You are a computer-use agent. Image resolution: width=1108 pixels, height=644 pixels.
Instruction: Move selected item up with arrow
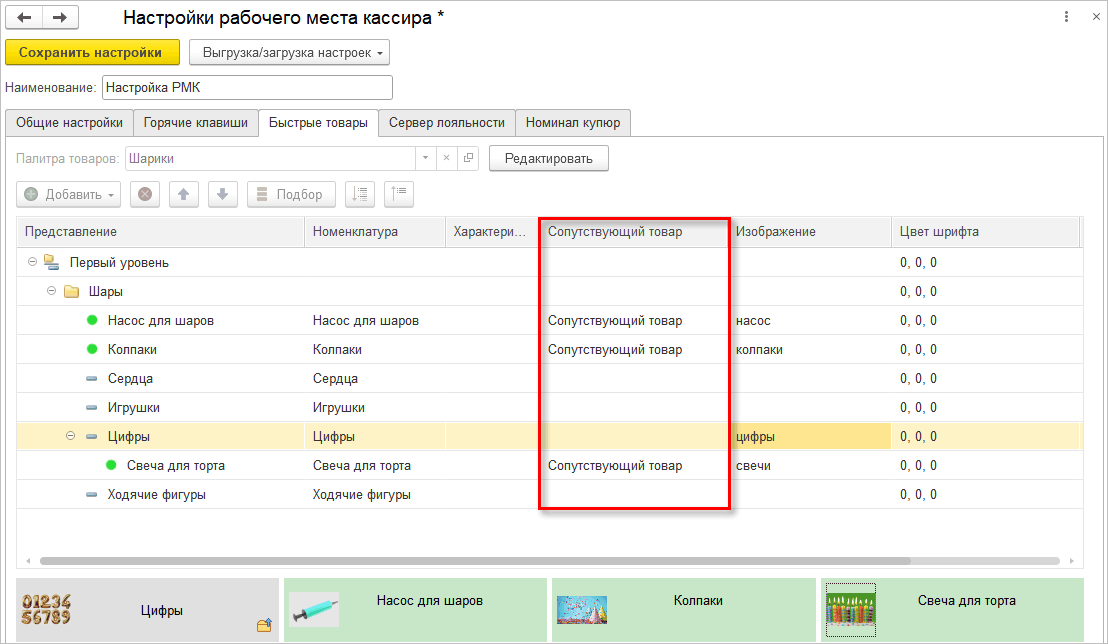pos(184,194)
